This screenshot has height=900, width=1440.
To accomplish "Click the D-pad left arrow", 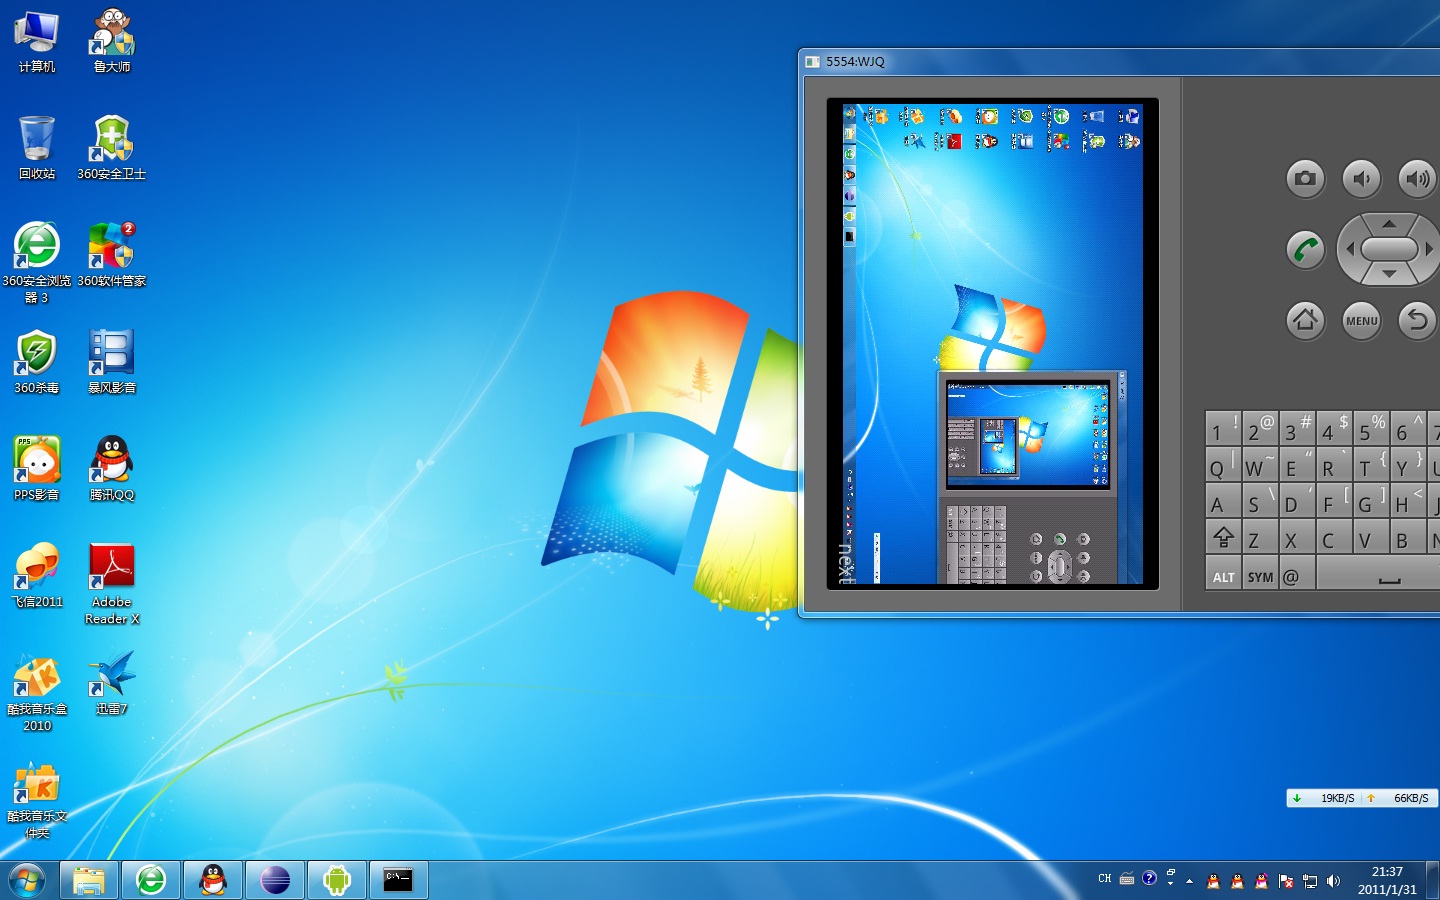I will click(x=1350, y=249).
